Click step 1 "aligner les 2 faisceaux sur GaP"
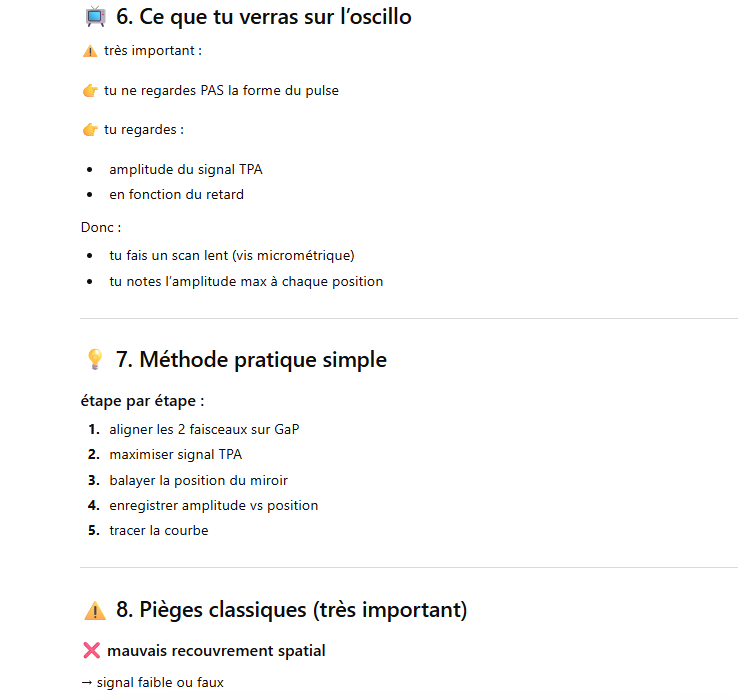The width and height of the screenshot is (738, 700). pos(204,430)
